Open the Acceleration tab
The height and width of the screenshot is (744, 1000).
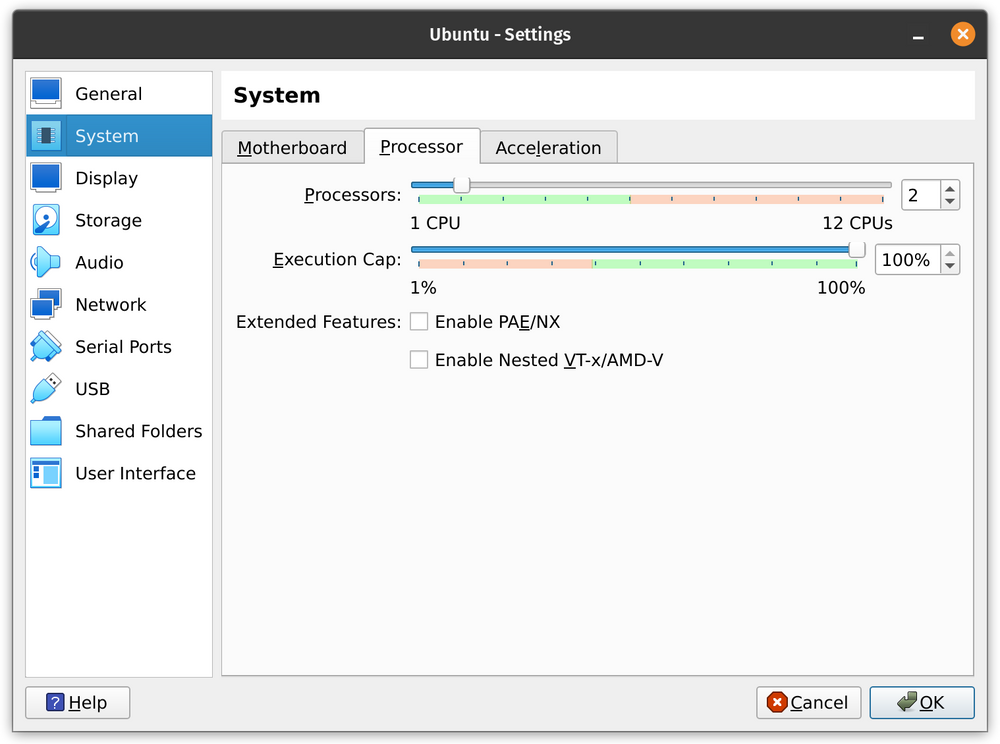[x=549, y=147]
